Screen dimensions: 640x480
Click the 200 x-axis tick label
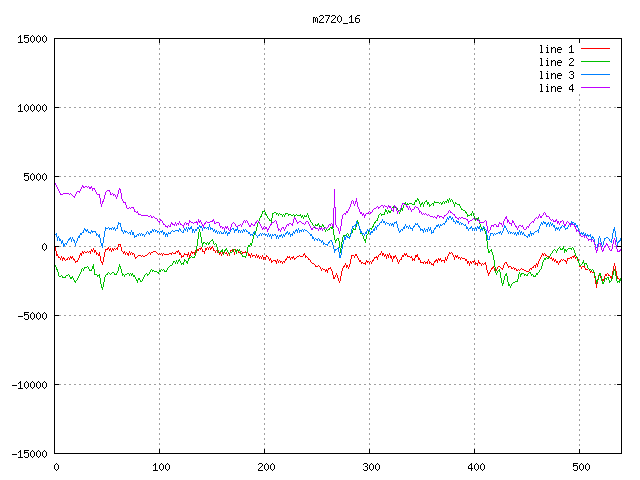[265, 467]
